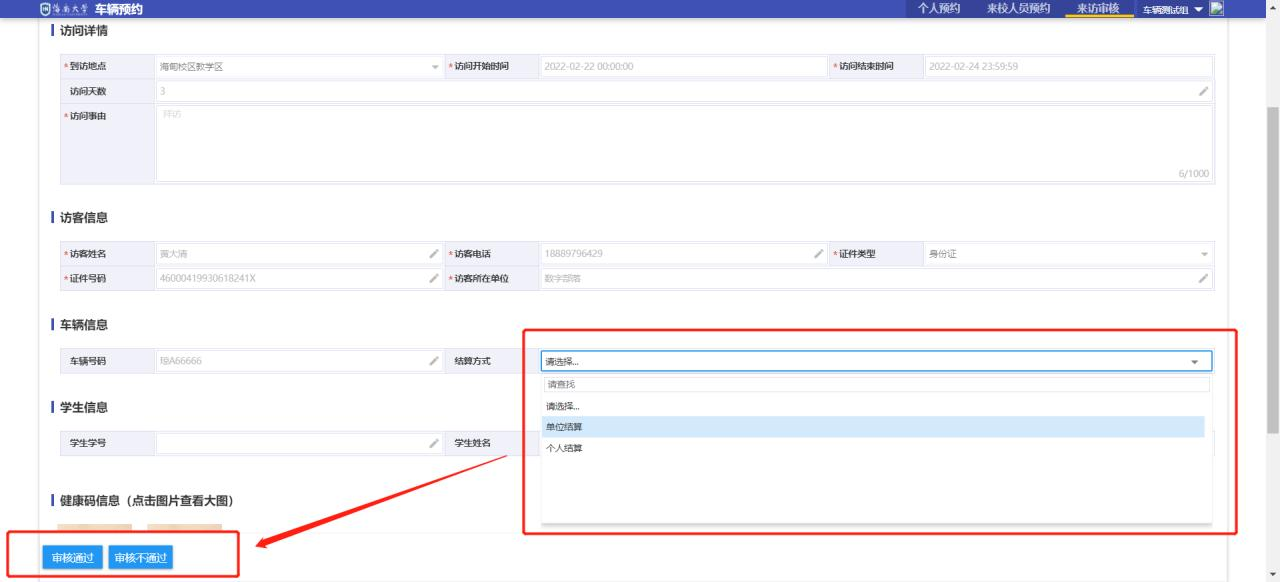Click edit pencil in 学生学号 field

433,443
